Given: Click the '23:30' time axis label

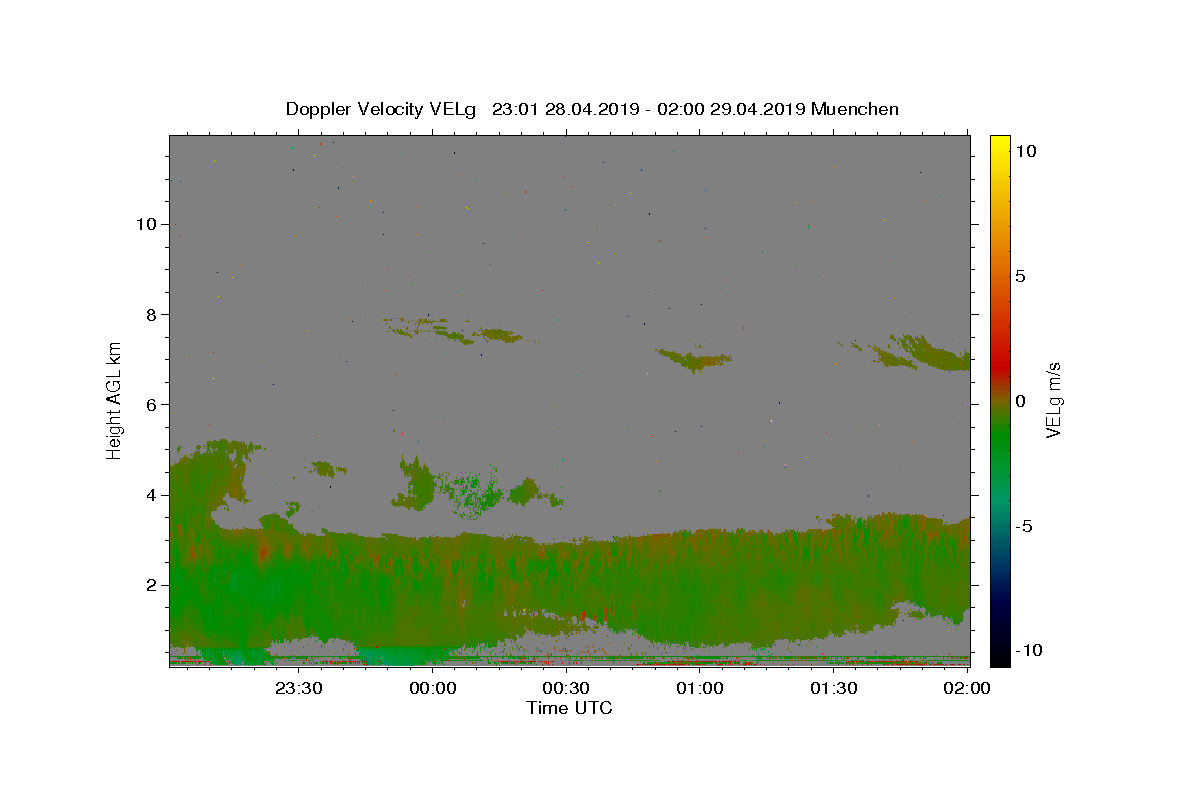Looking at the screenshot, I should (299, 688).
